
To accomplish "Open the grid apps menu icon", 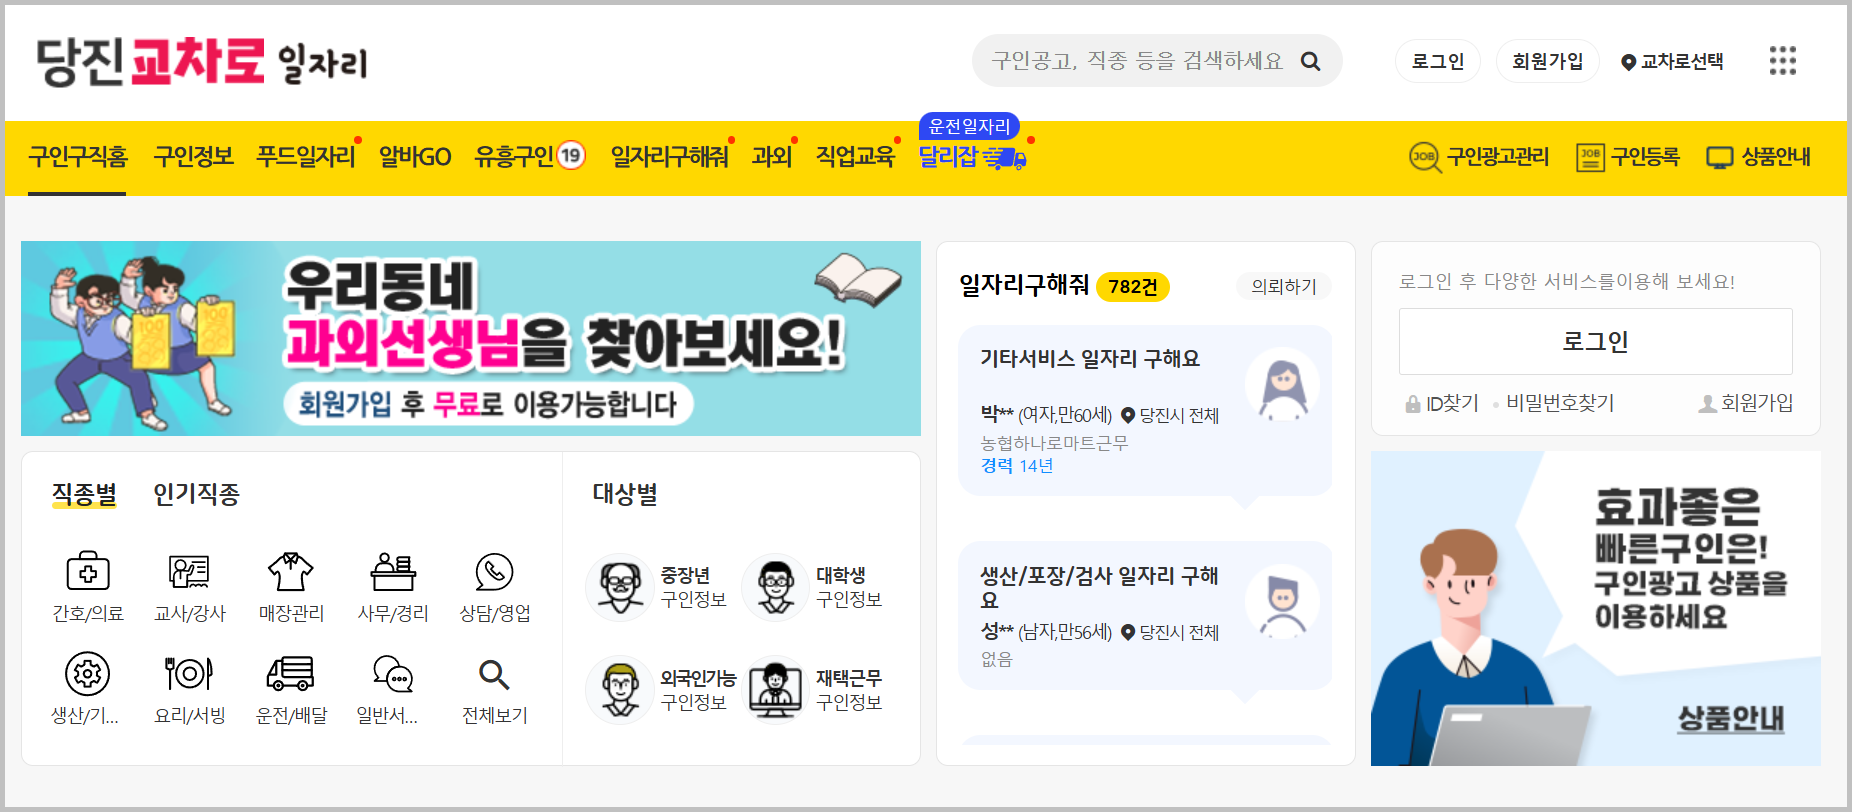I will (x=1782, y=61).
